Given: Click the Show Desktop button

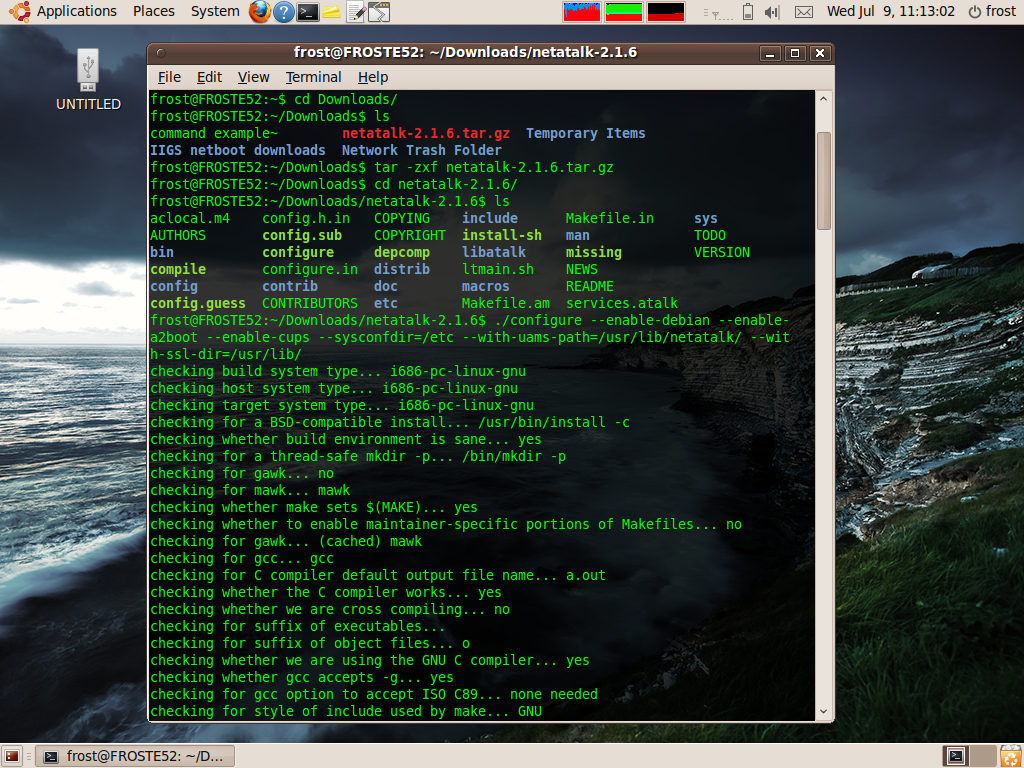Looking at the screenshot, I should (12, 756).
